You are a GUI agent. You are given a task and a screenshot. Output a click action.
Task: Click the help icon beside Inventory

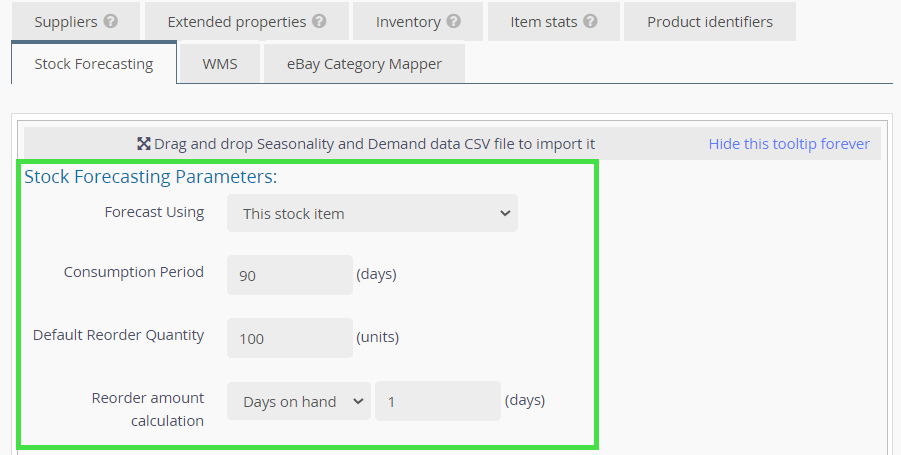click(x=454, y=21)
